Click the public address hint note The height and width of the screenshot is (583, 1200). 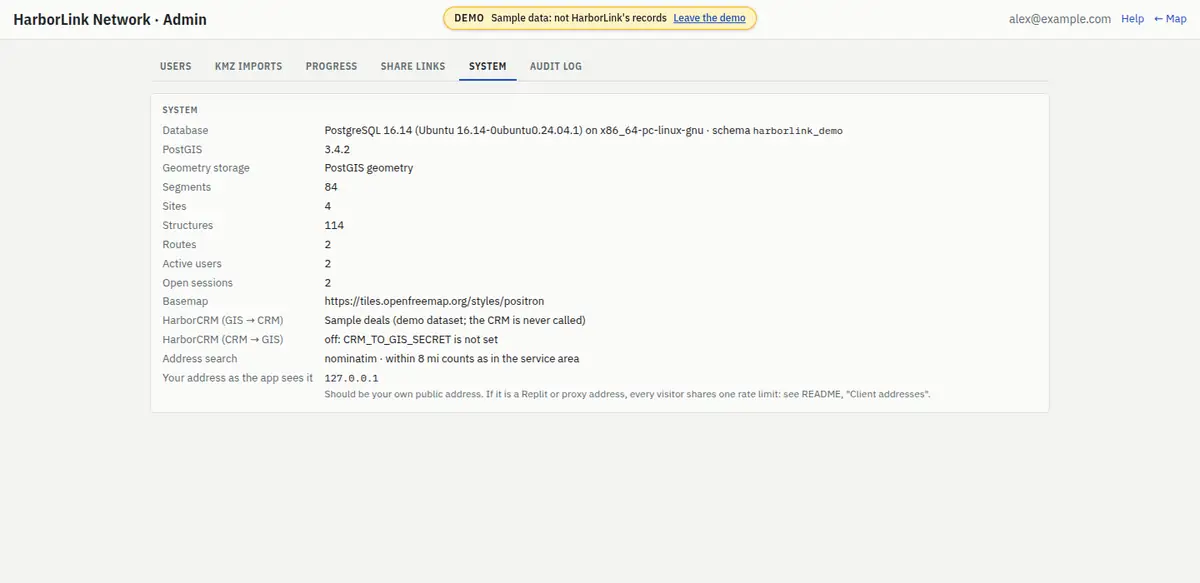click(627, 394)
